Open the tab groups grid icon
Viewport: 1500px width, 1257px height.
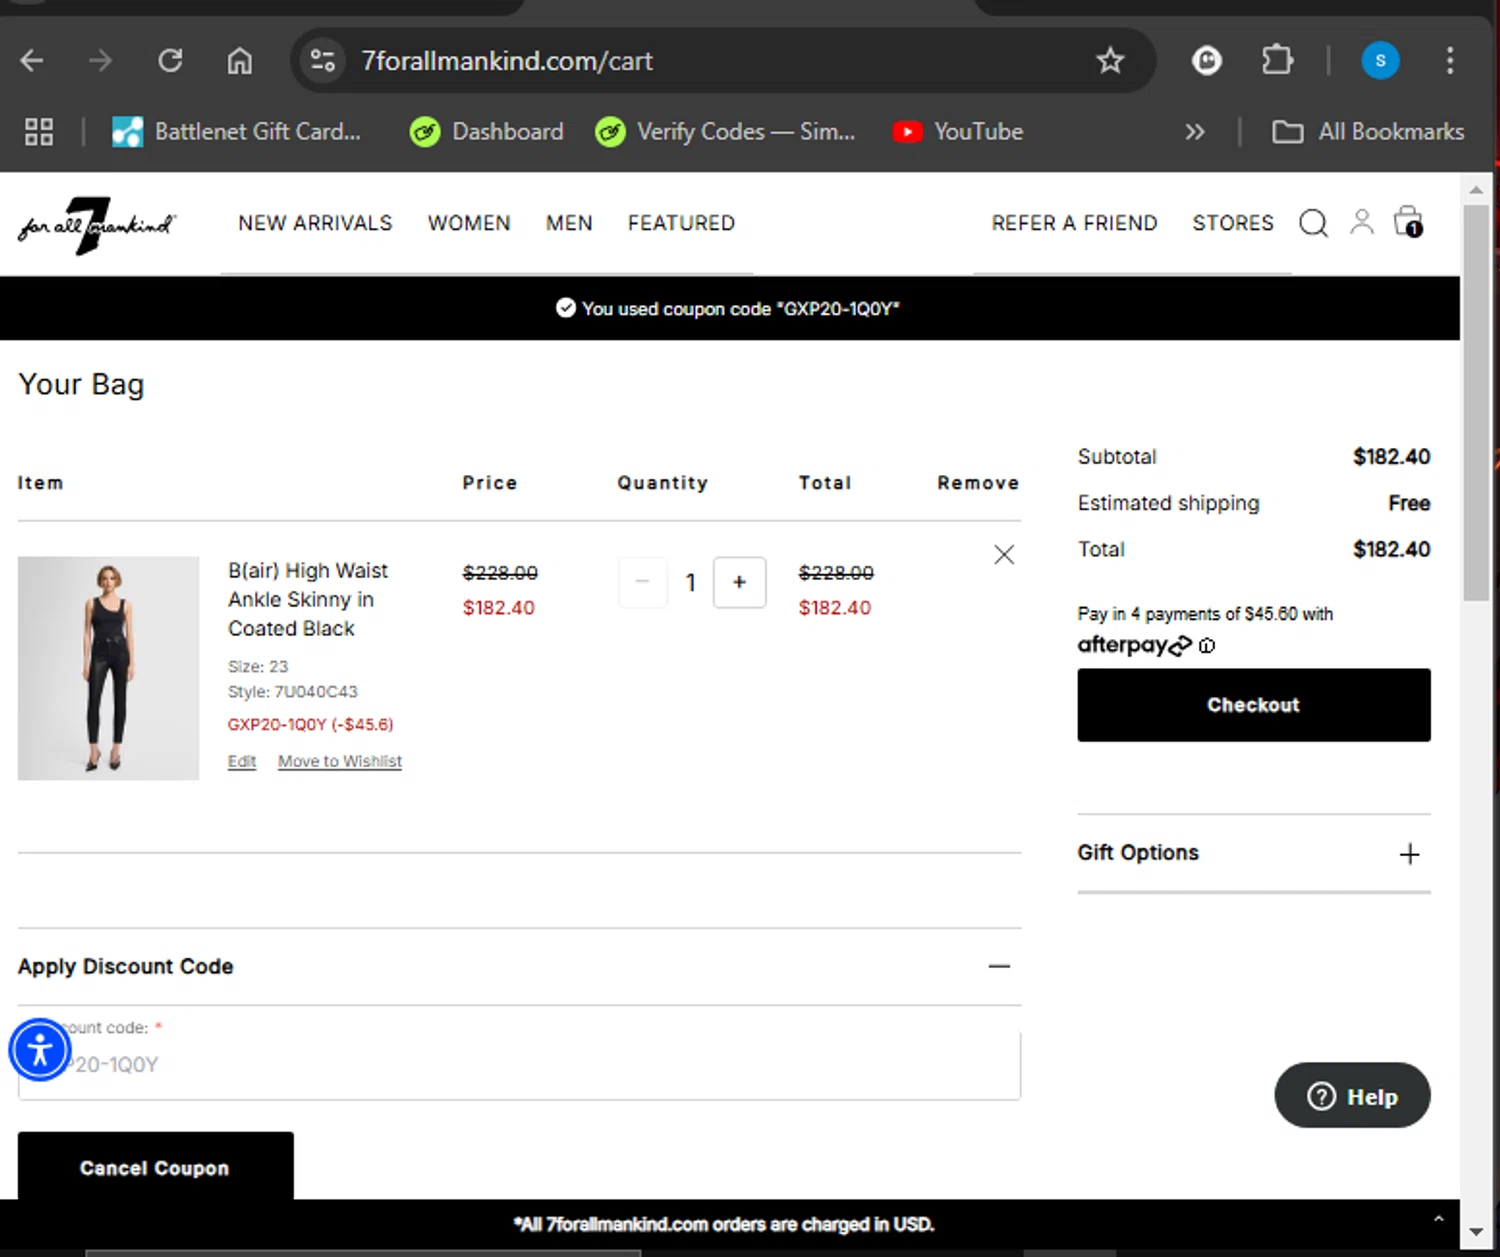point(39,132)
